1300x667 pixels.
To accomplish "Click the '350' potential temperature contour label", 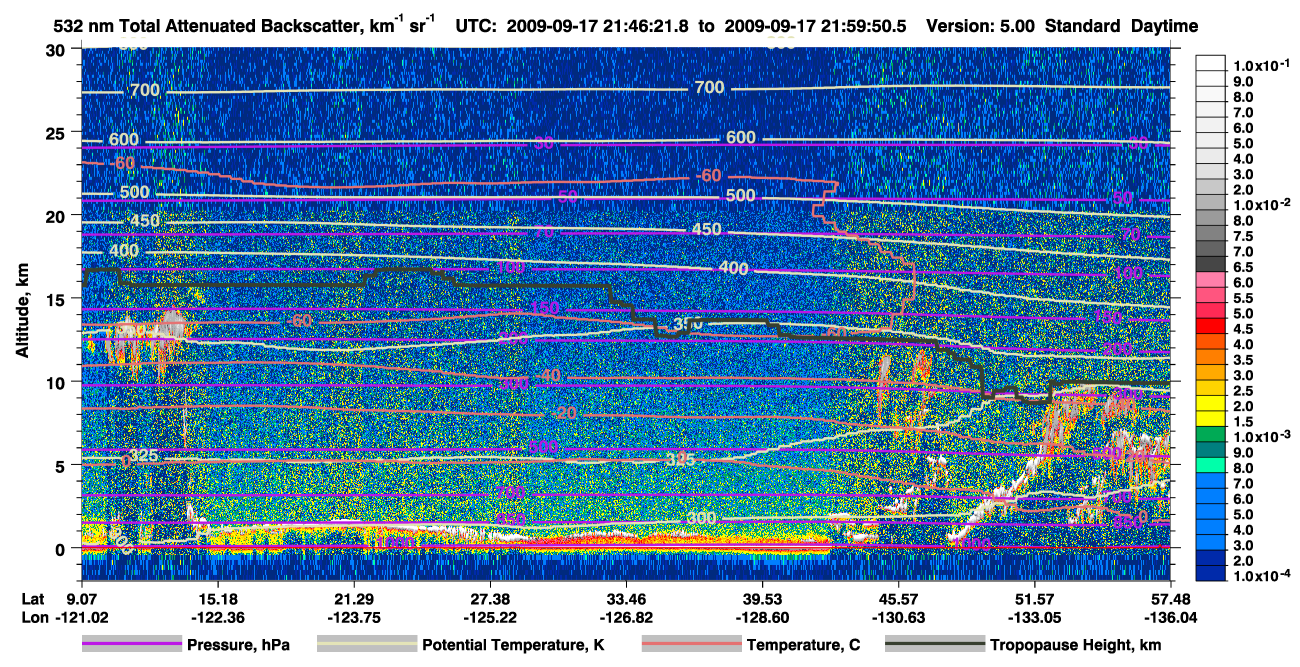I will pos(686,324).
